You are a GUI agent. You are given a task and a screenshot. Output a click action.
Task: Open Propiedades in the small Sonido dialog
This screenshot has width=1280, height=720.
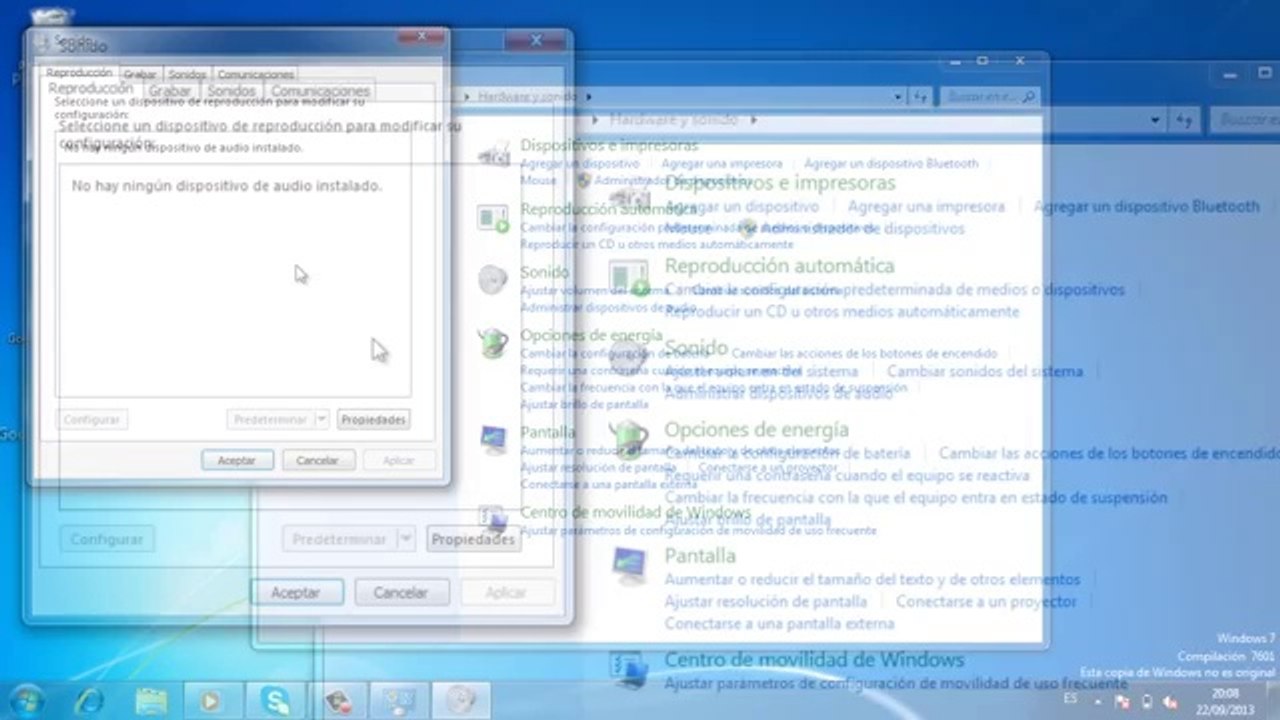click(373, 419)
